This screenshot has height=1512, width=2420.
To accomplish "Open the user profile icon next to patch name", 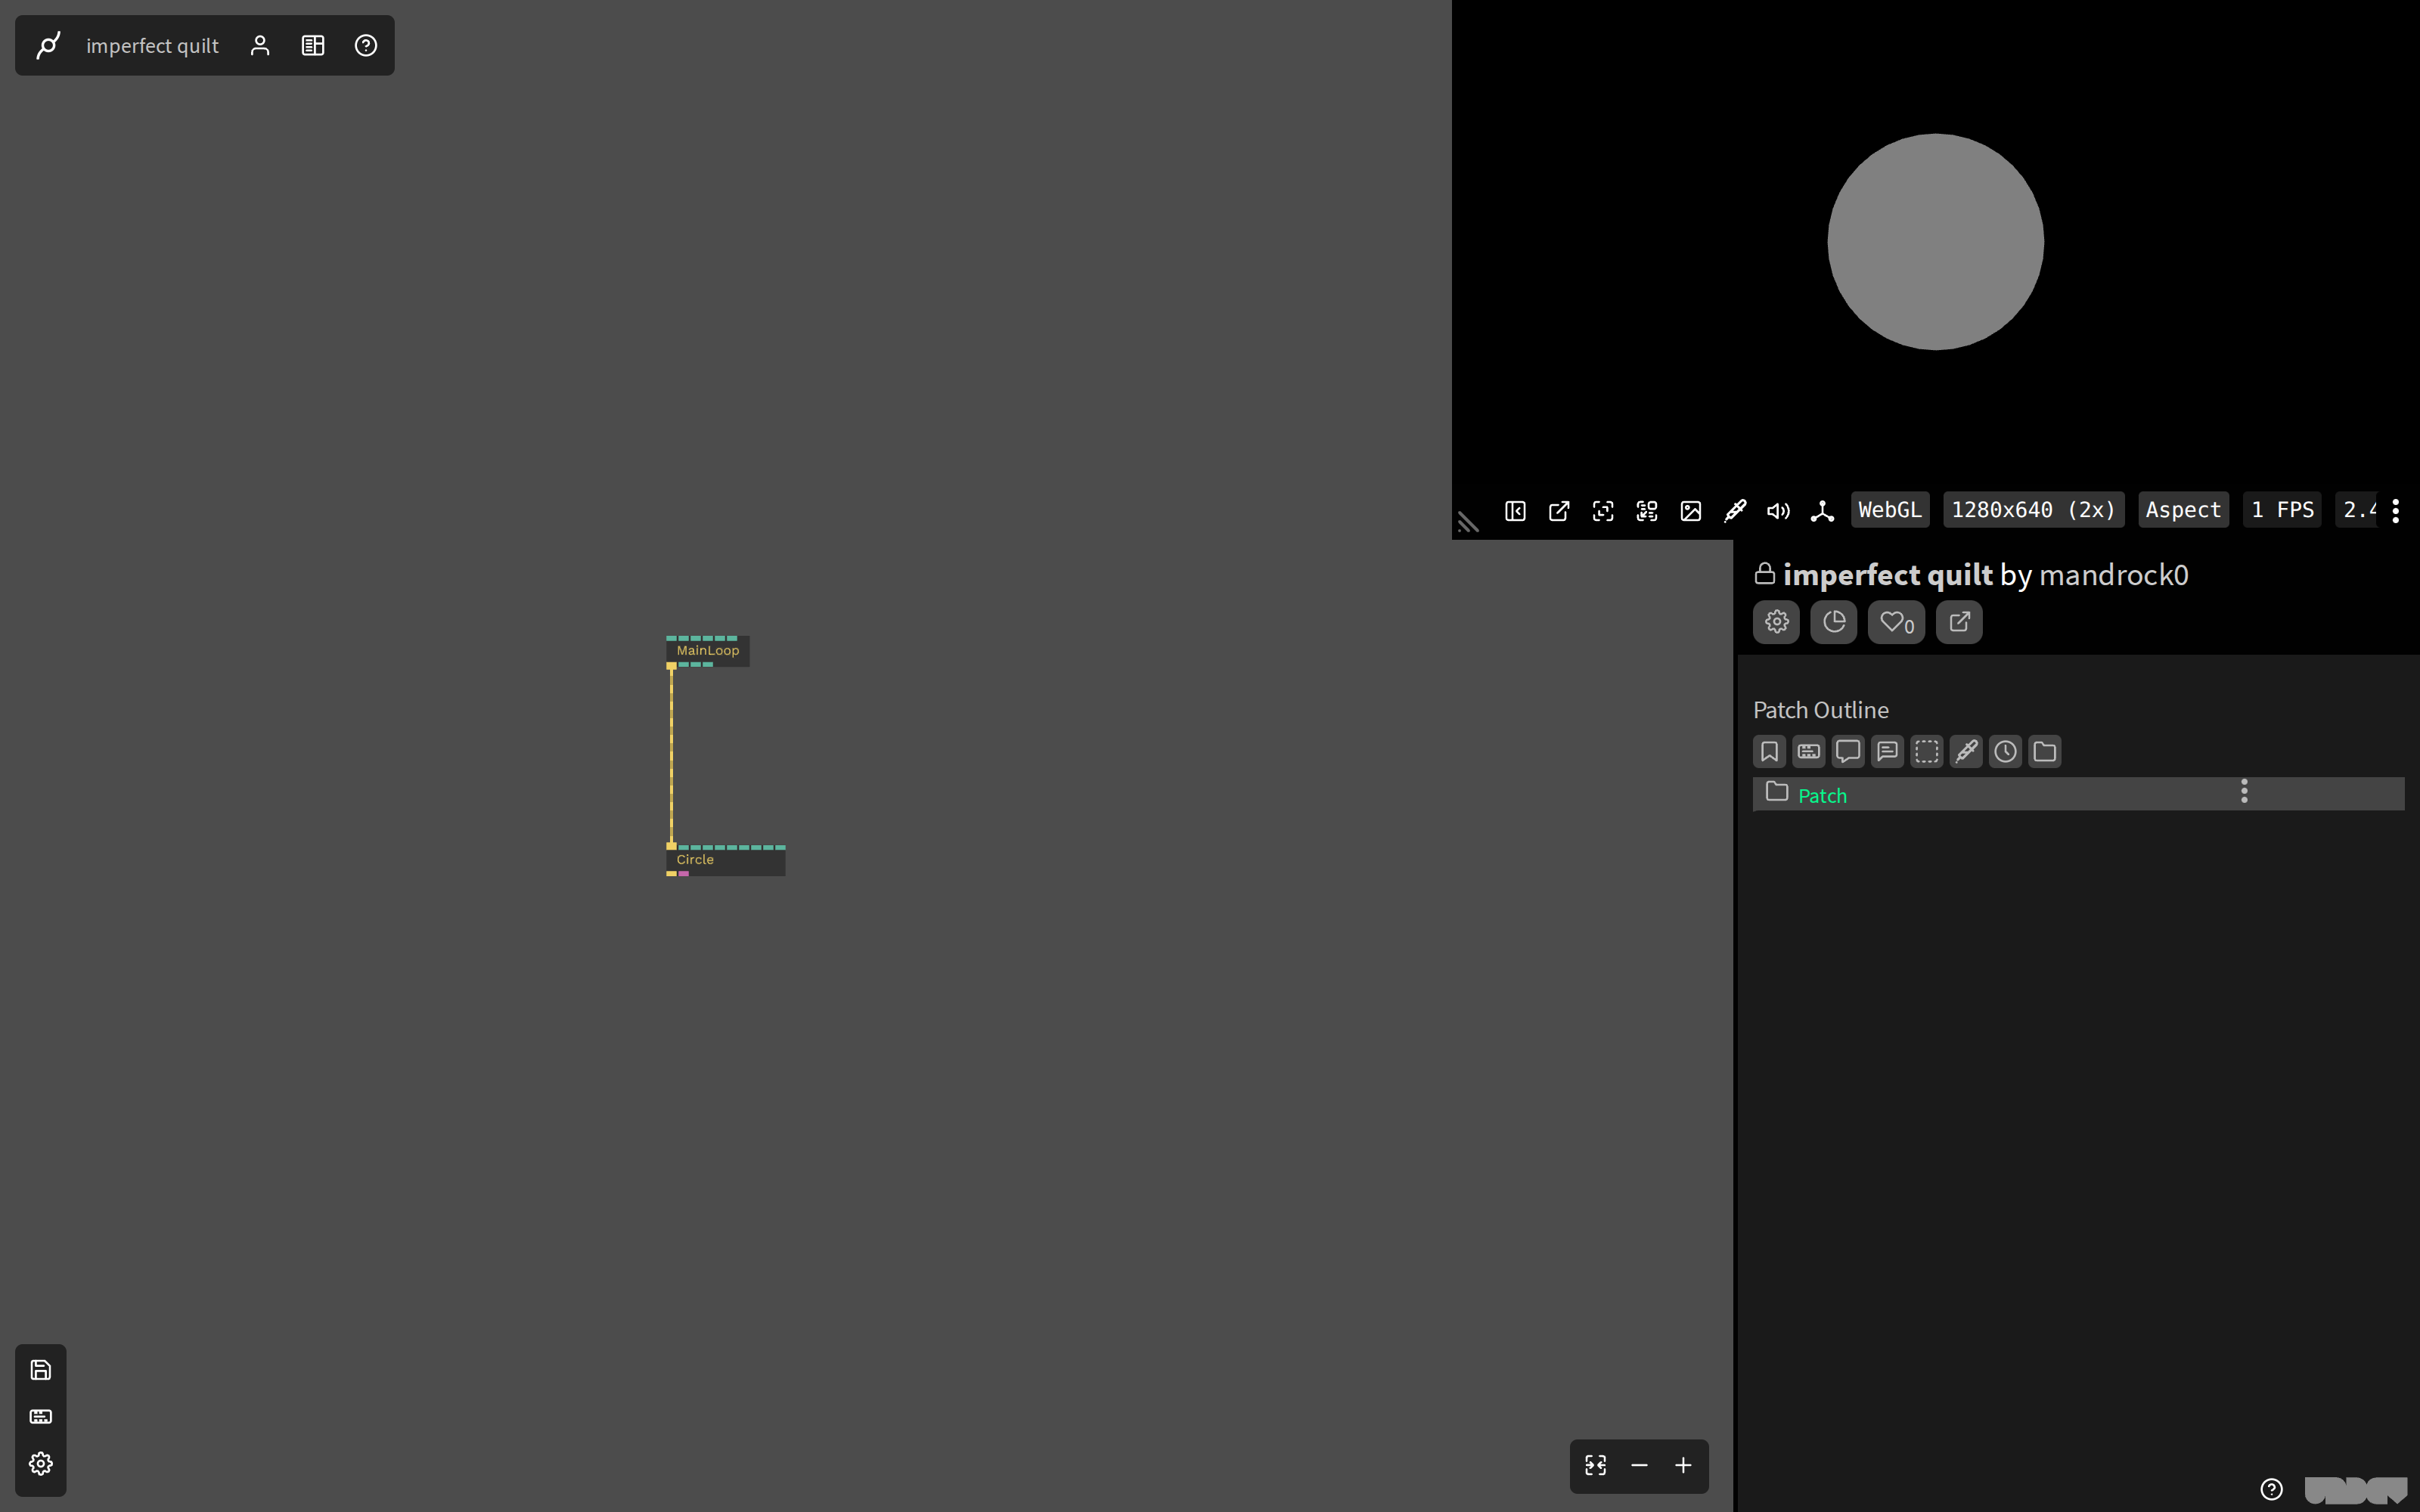I will coord(260,45).
